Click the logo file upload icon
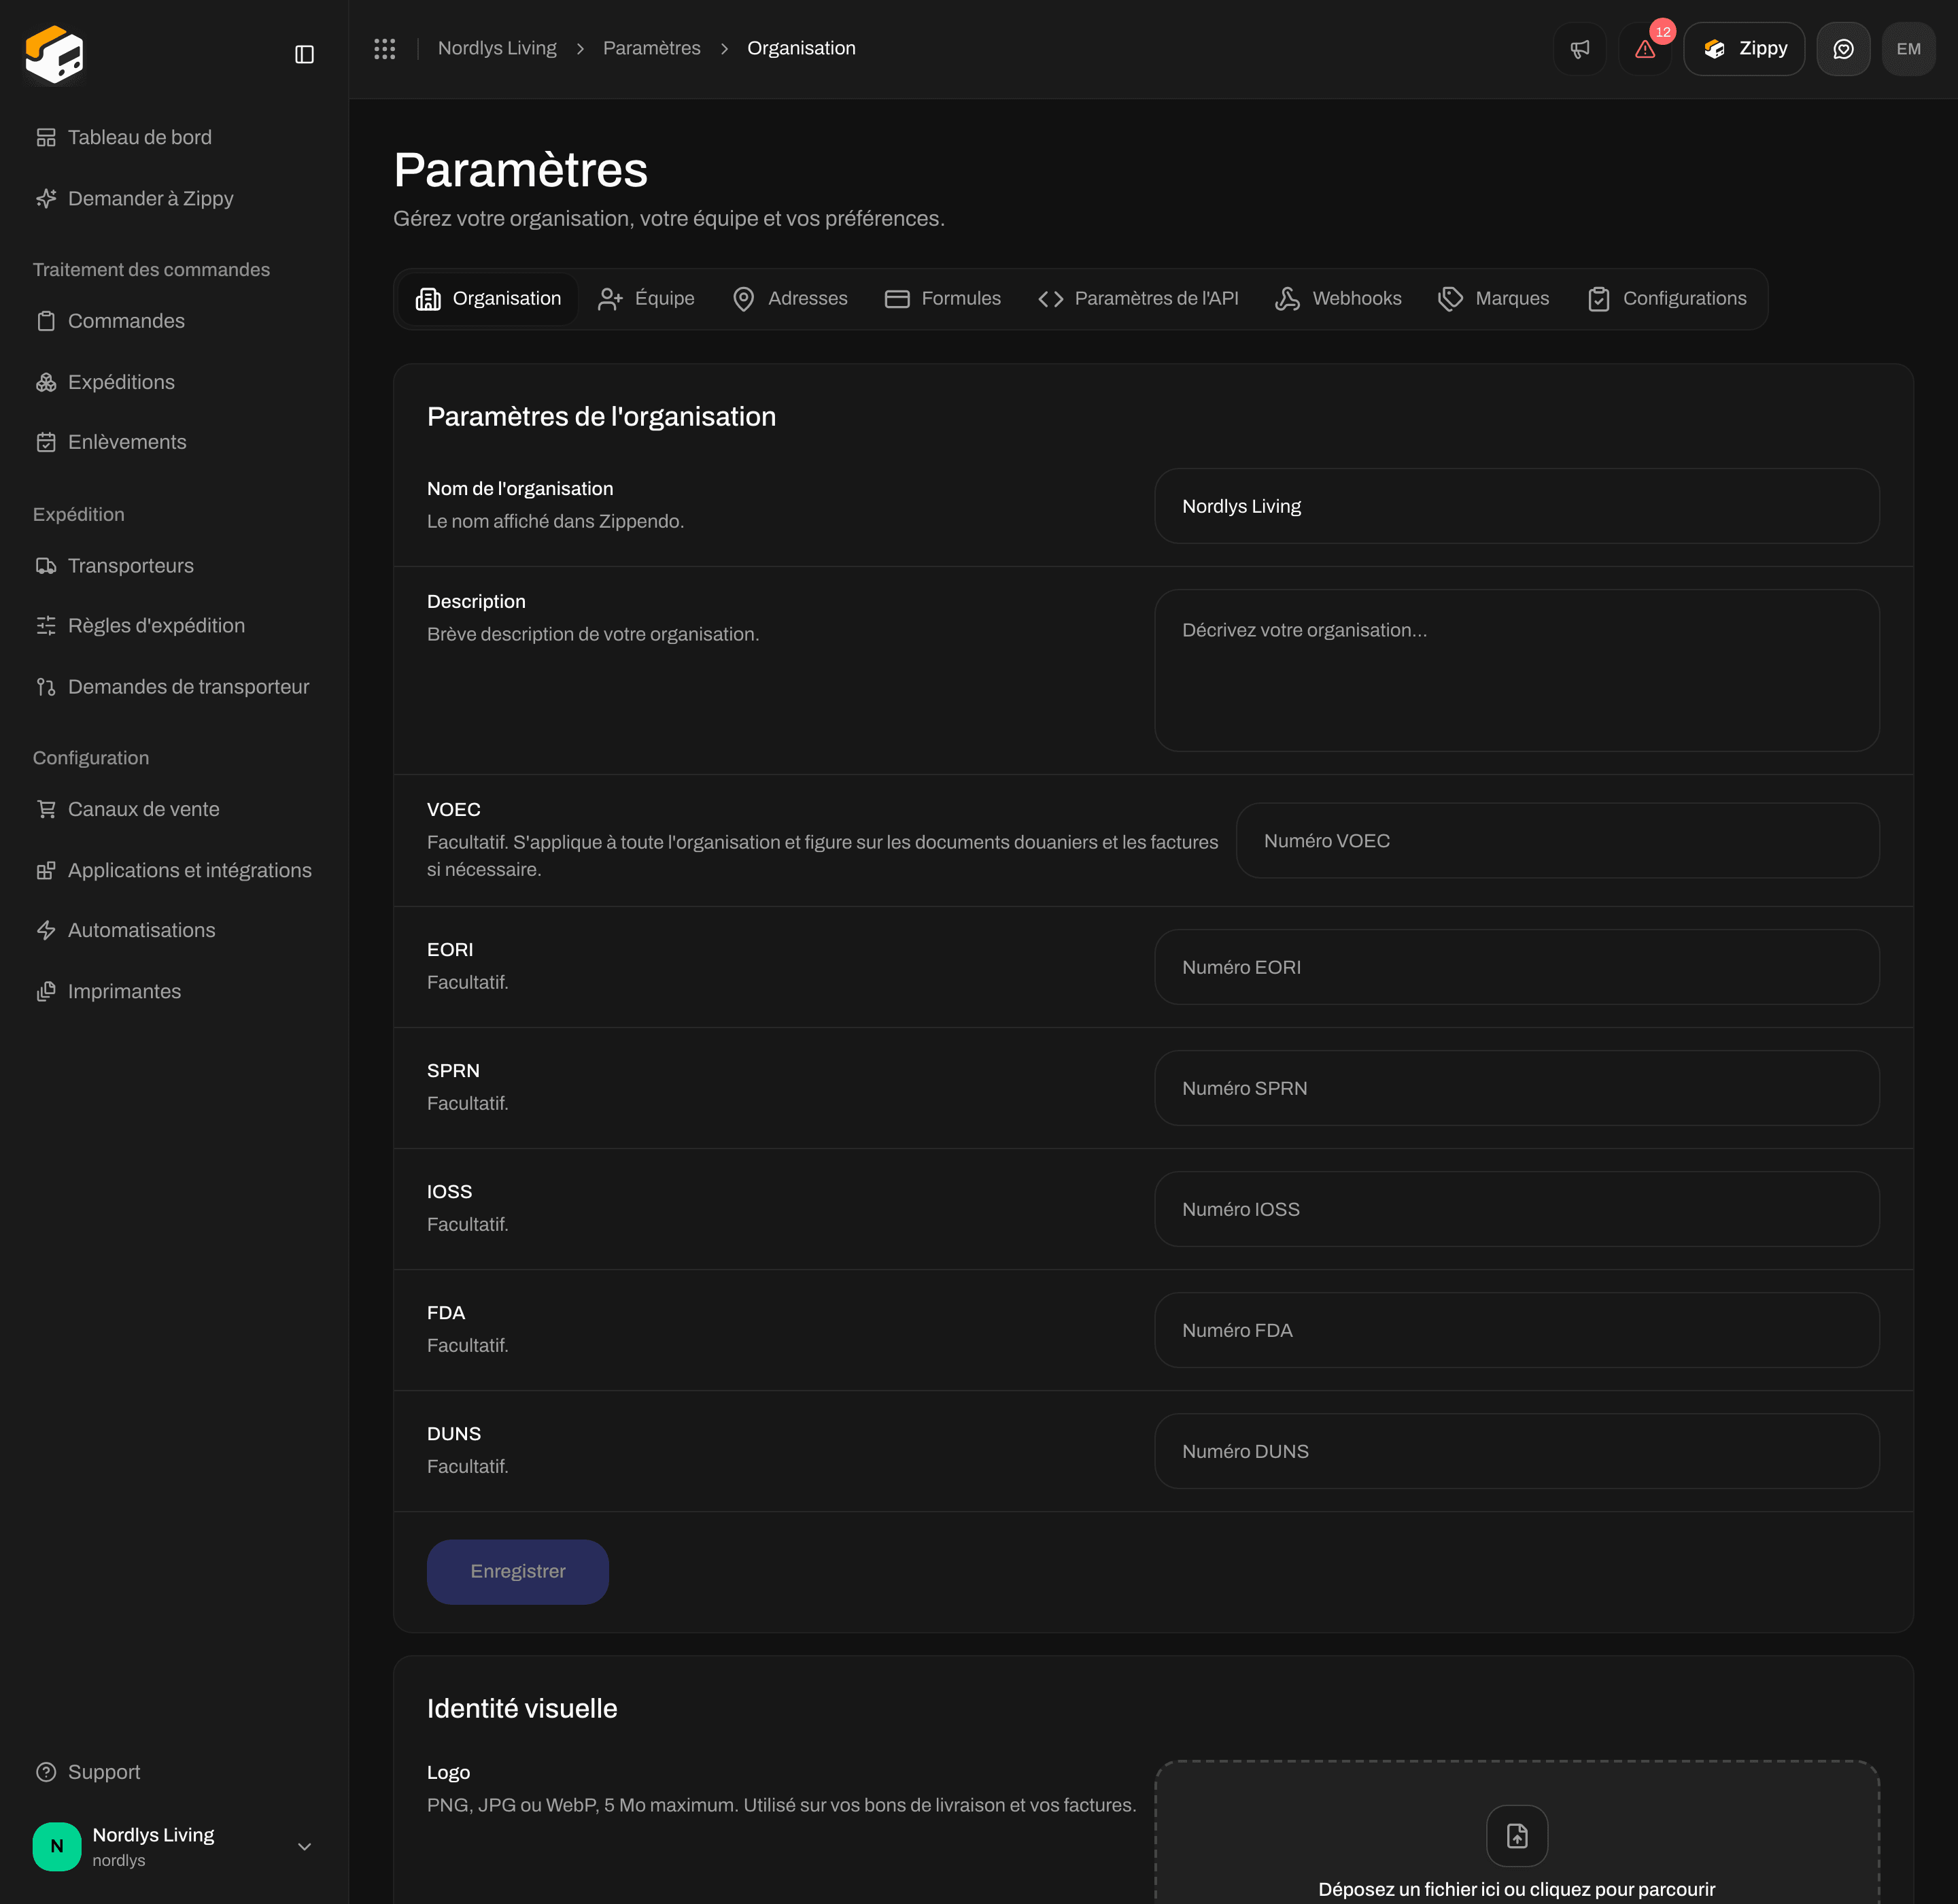Image resolution: width=1958 pixels, height=1904 pixels. click(x=1517, y=1836)
